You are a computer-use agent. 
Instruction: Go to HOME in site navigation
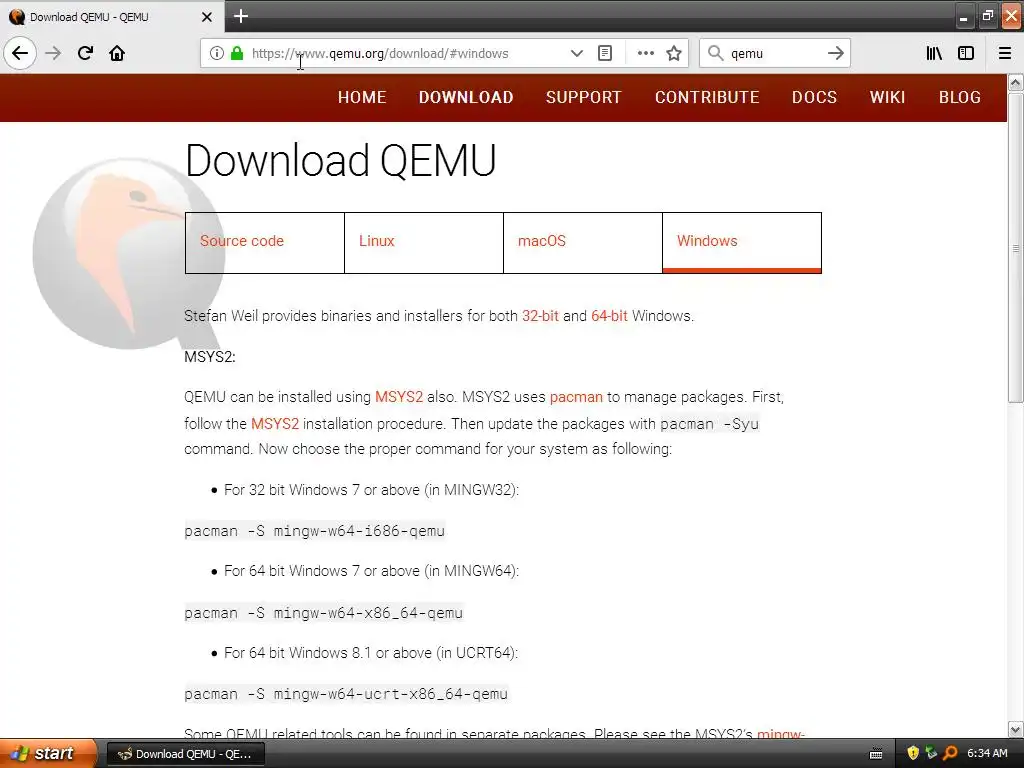[362, 97]
